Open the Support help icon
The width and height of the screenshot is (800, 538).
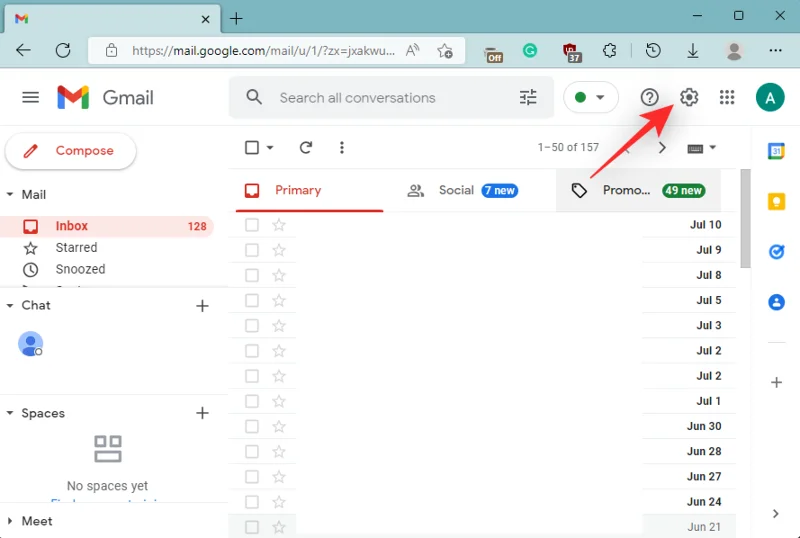[649, 97]
